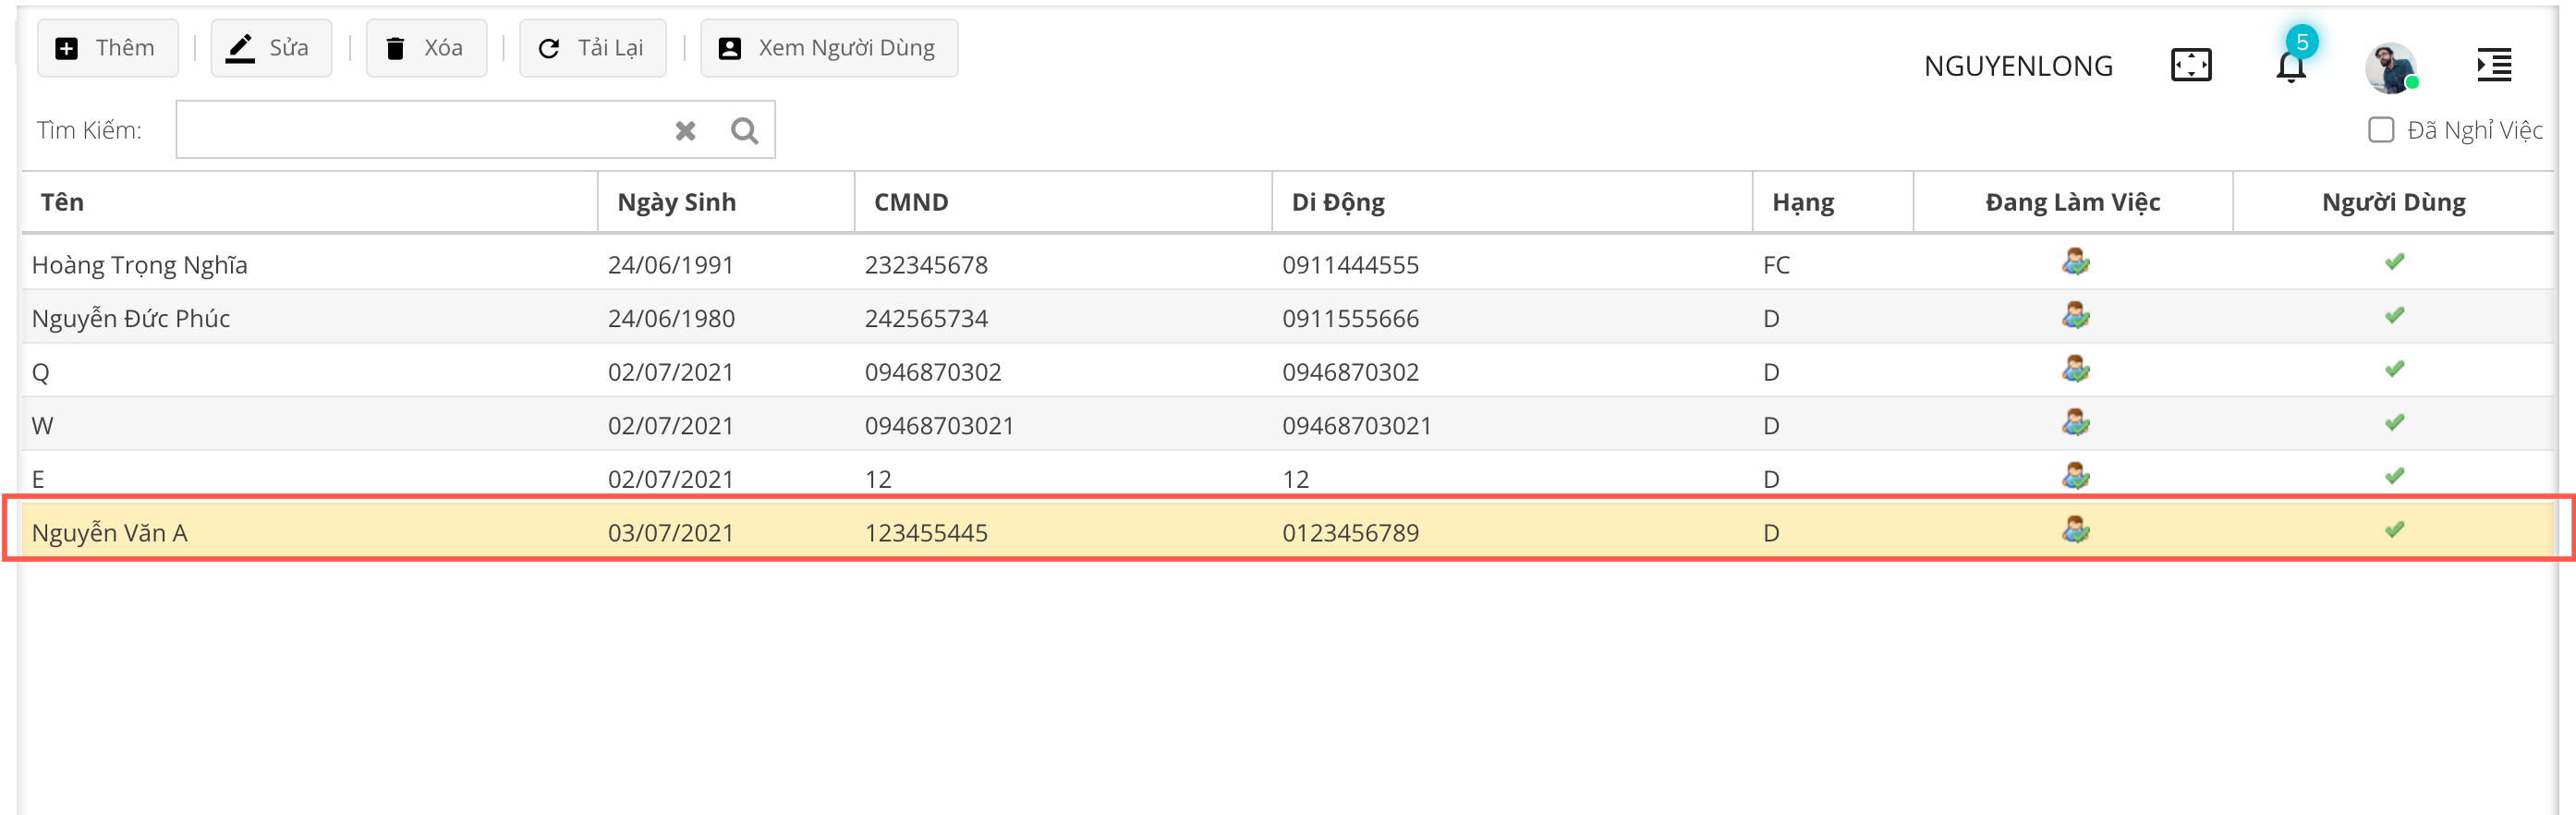Sort by the Hạng column header
The width and height of the screenshot is (2576, 815).
coord(1802,203)
